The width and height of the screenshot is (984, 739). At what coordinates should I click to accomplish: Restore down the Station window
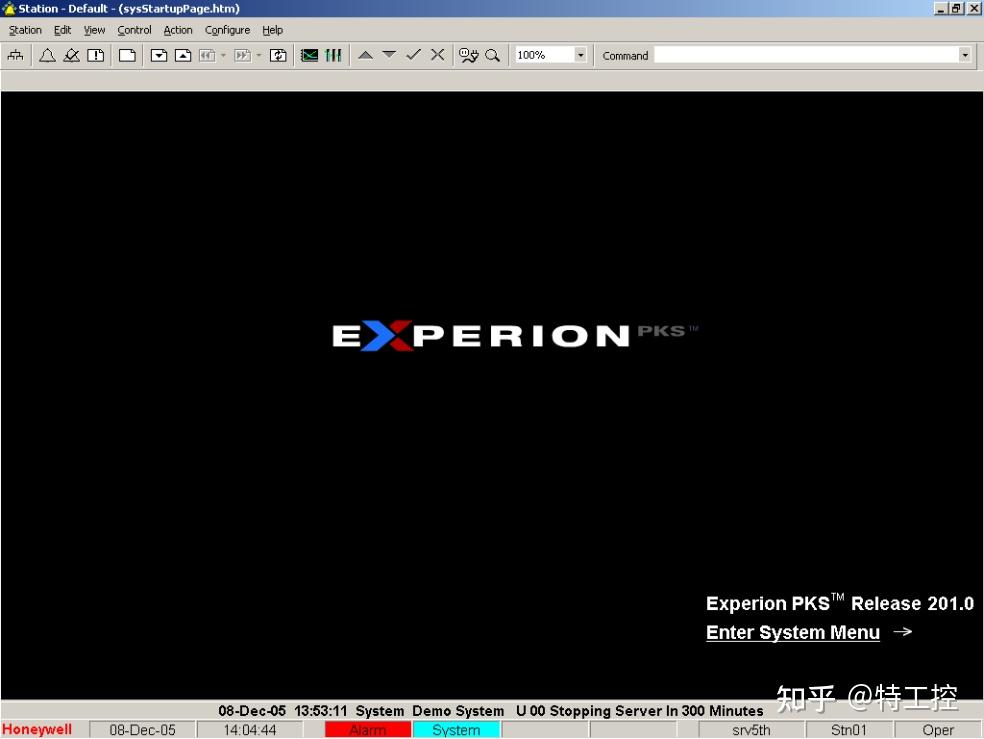tap(956, 8)
